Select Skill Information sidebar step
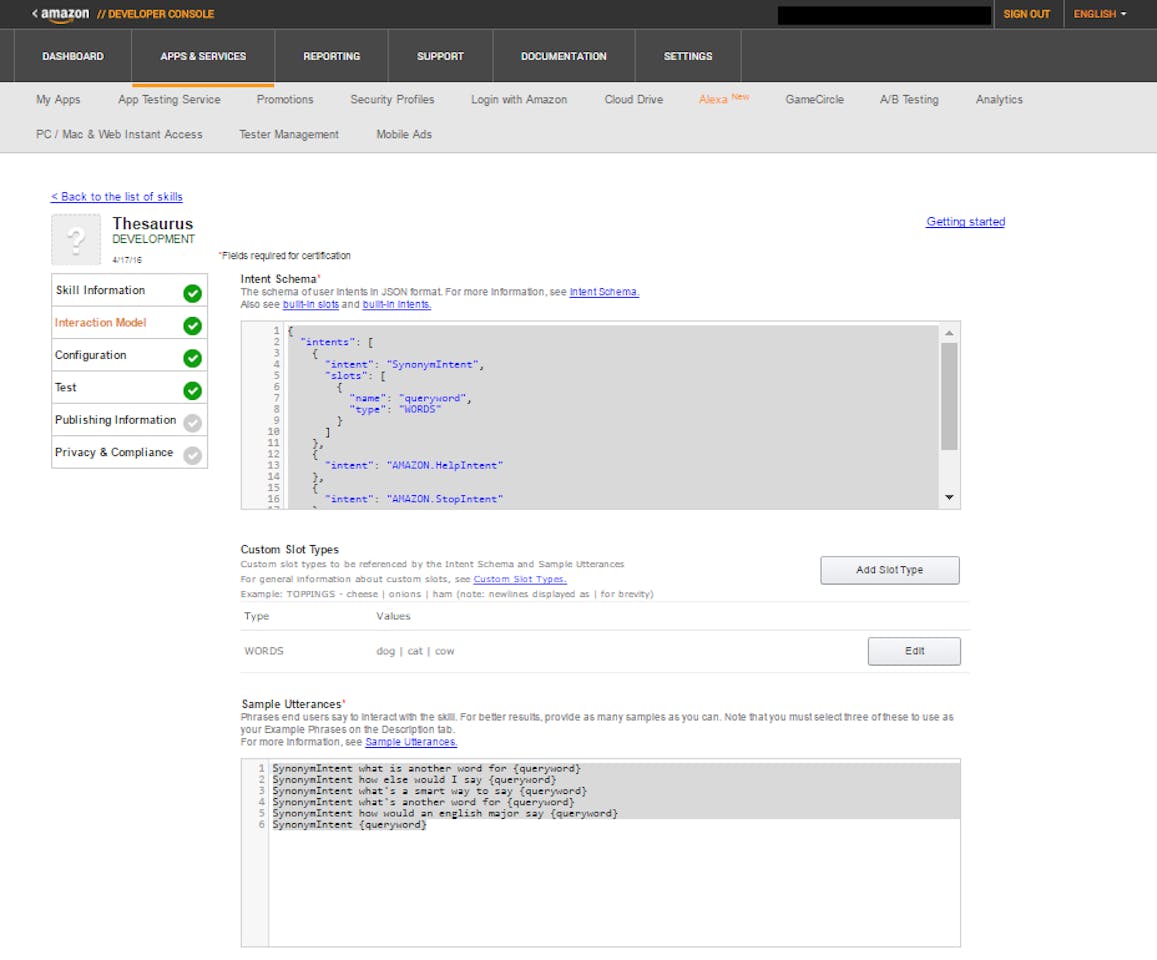 (129, 290)
